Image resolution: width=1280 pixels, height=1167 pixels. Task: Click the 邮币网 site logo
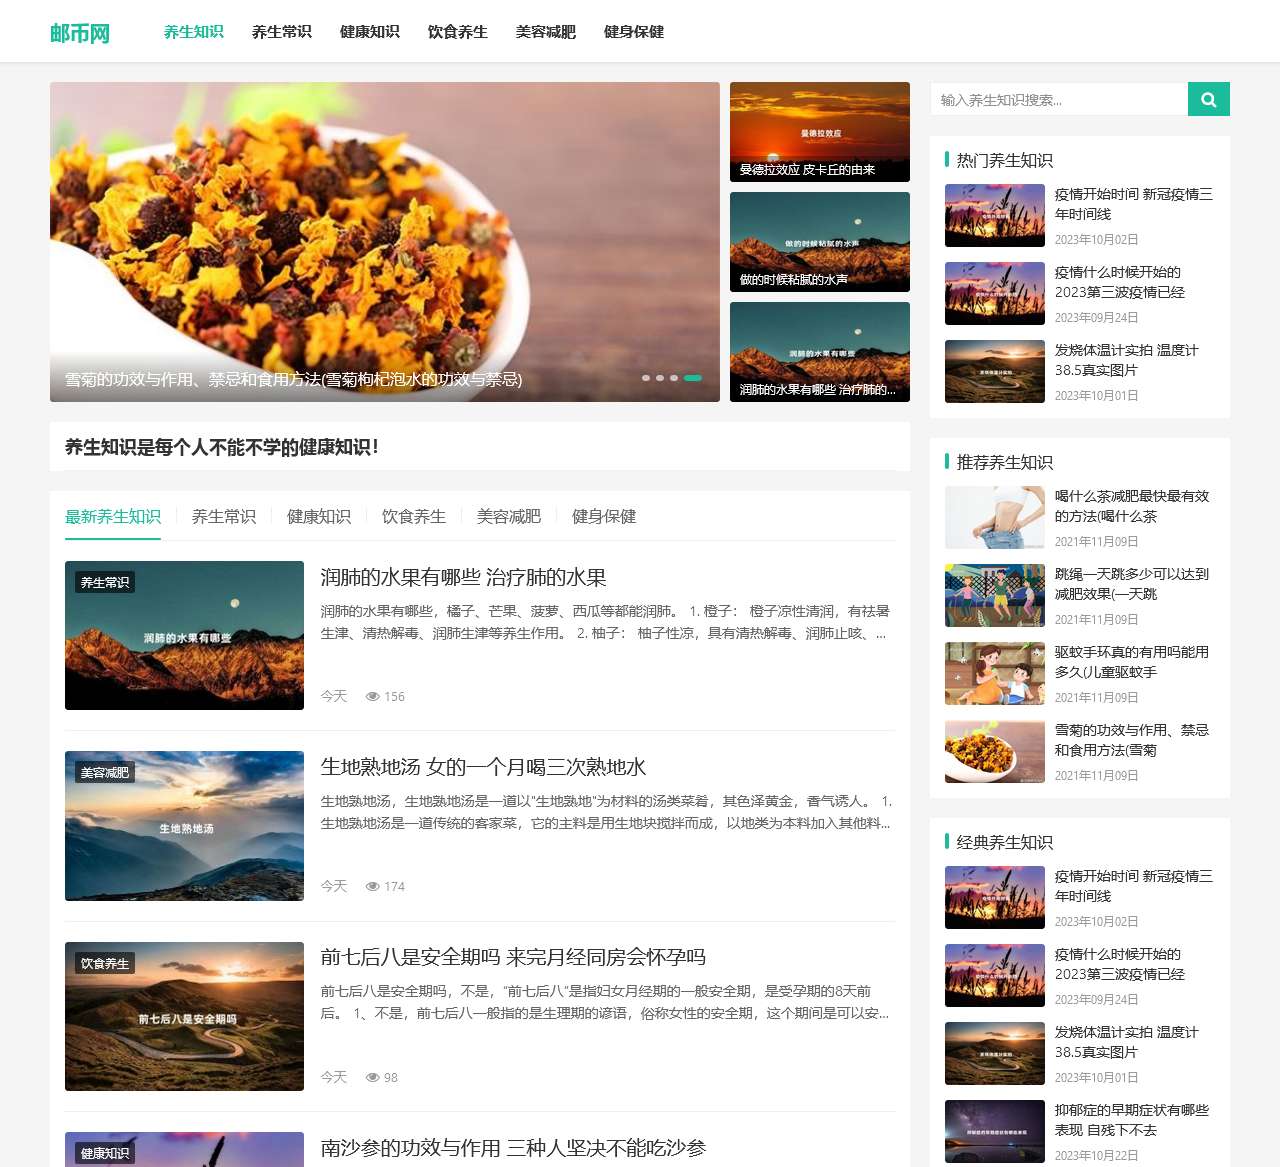point(80,31)
